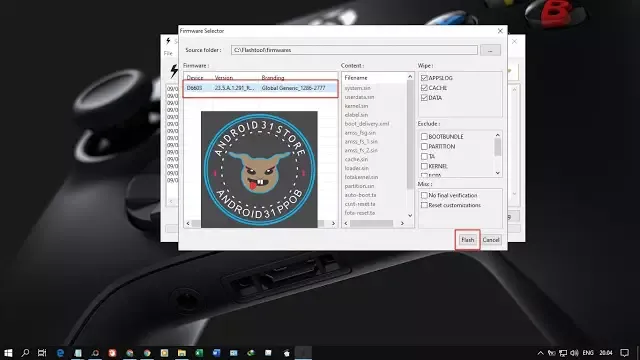Enable No final verification checkbox

(x=424, y=196)
